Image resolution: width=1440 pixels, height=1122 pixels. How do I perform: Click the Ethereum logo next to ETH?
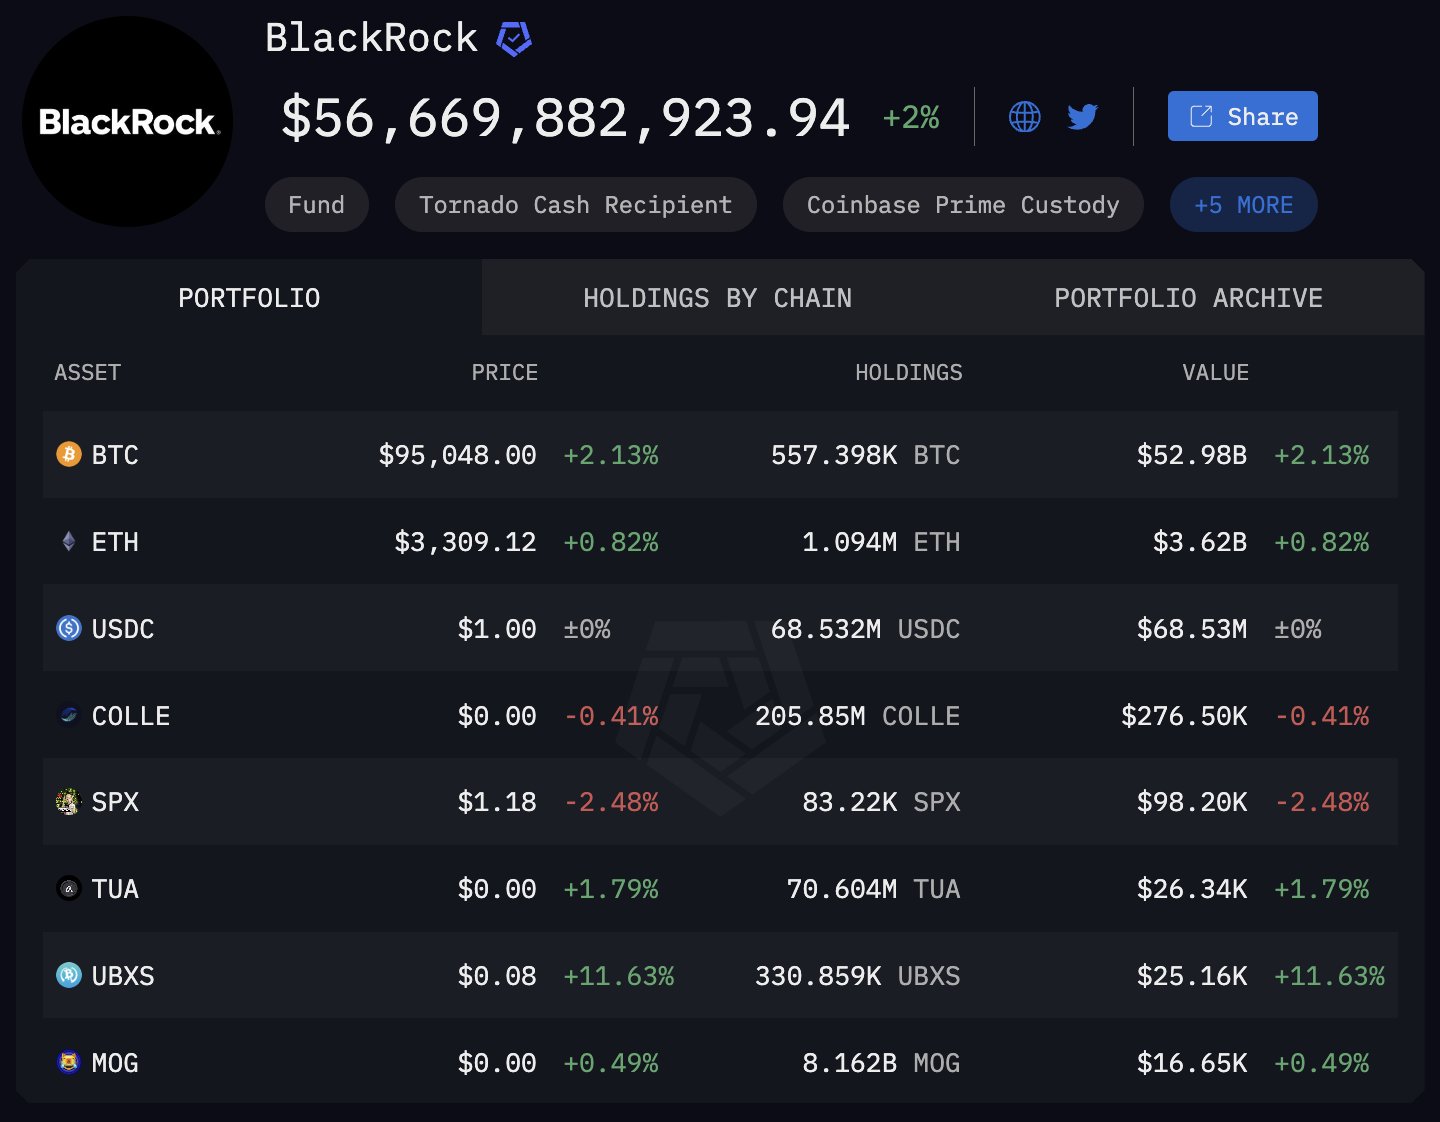[67, 542]
